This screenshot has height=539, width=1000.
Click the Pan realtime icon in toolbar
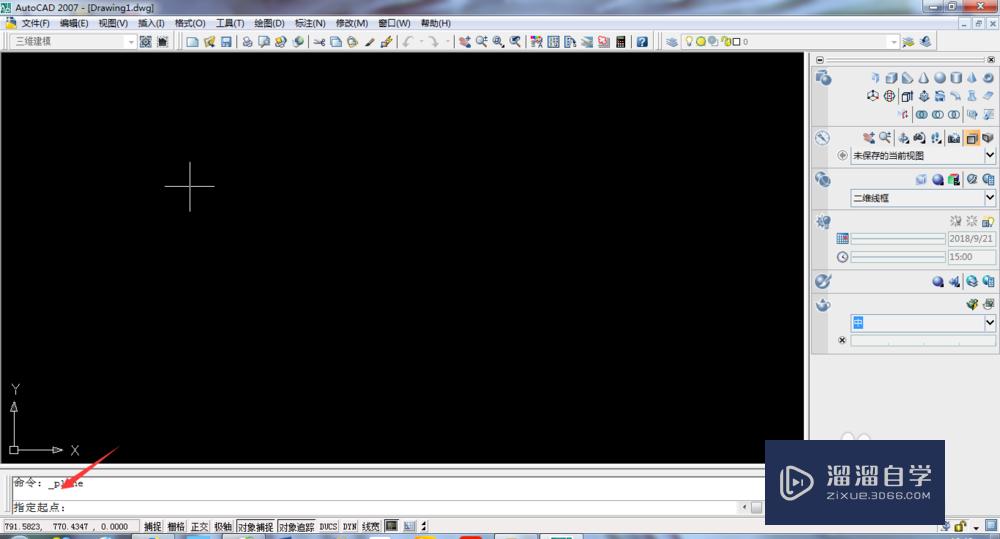(464, 41)
